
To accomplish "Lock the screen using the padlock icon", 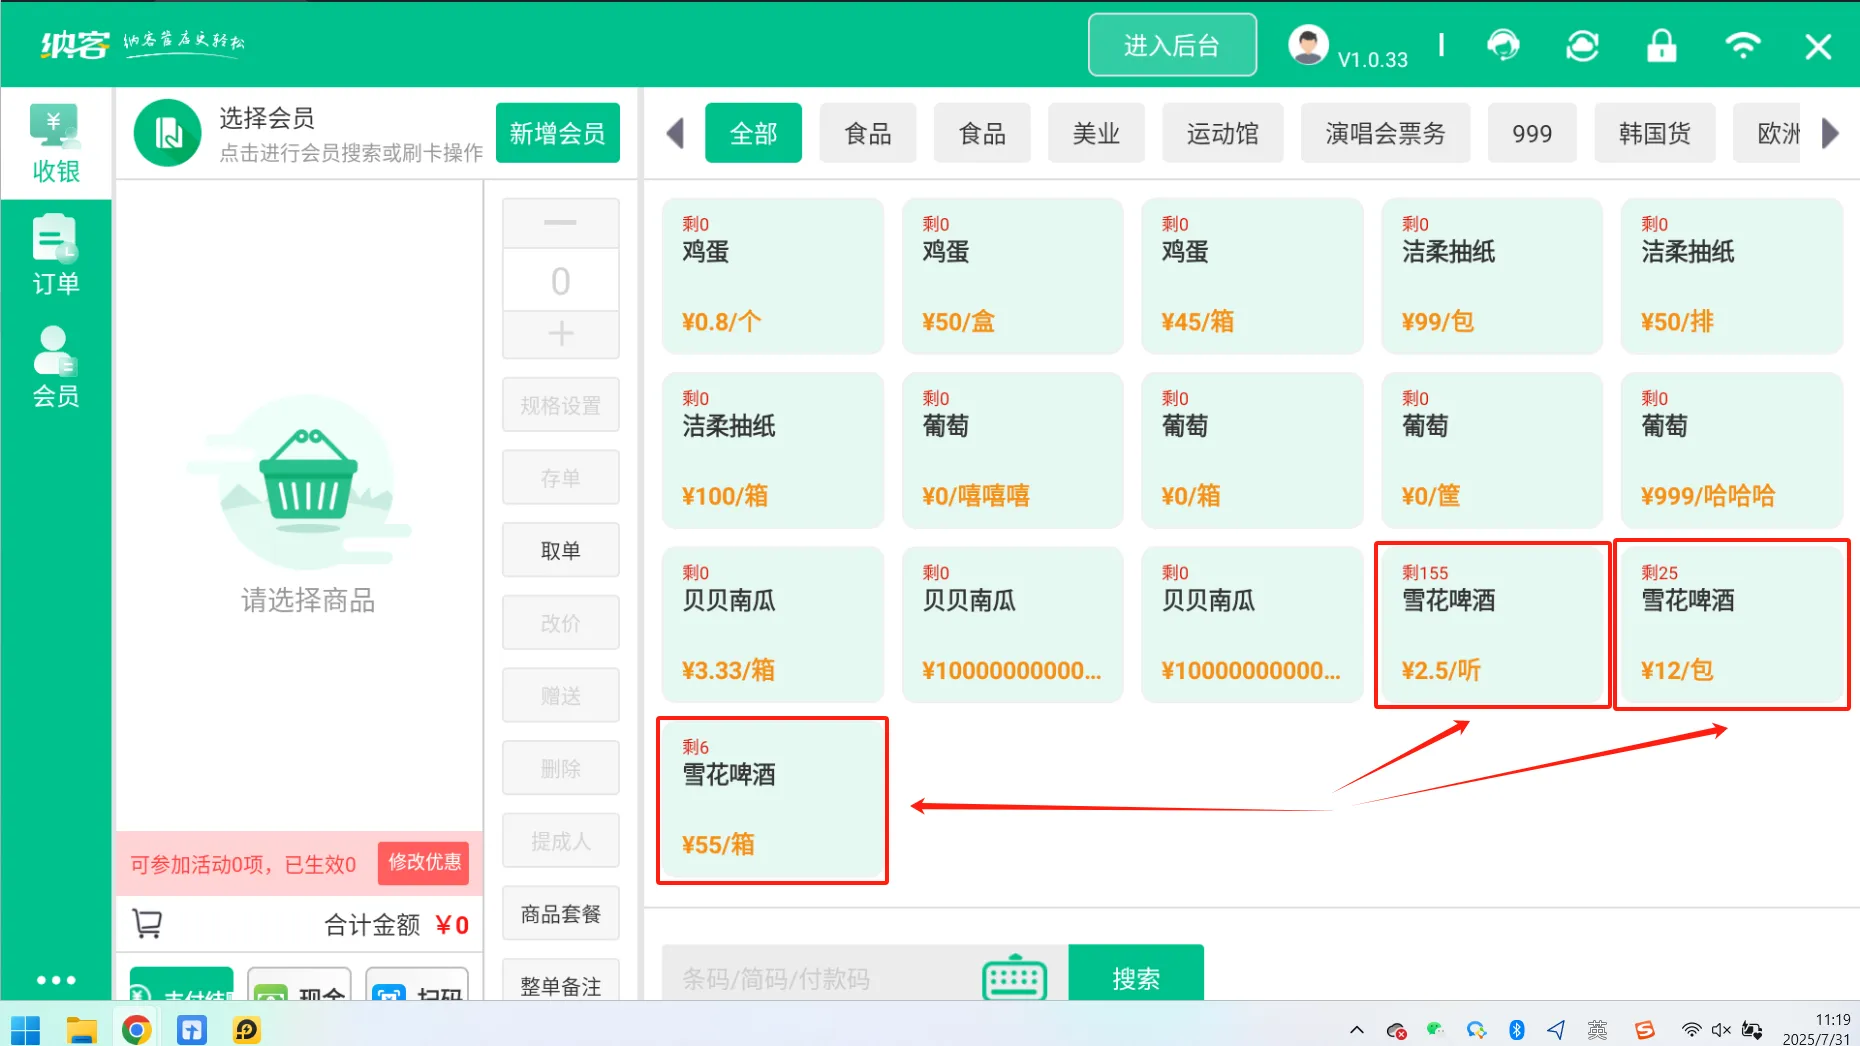I will (x=1662, y=45).
